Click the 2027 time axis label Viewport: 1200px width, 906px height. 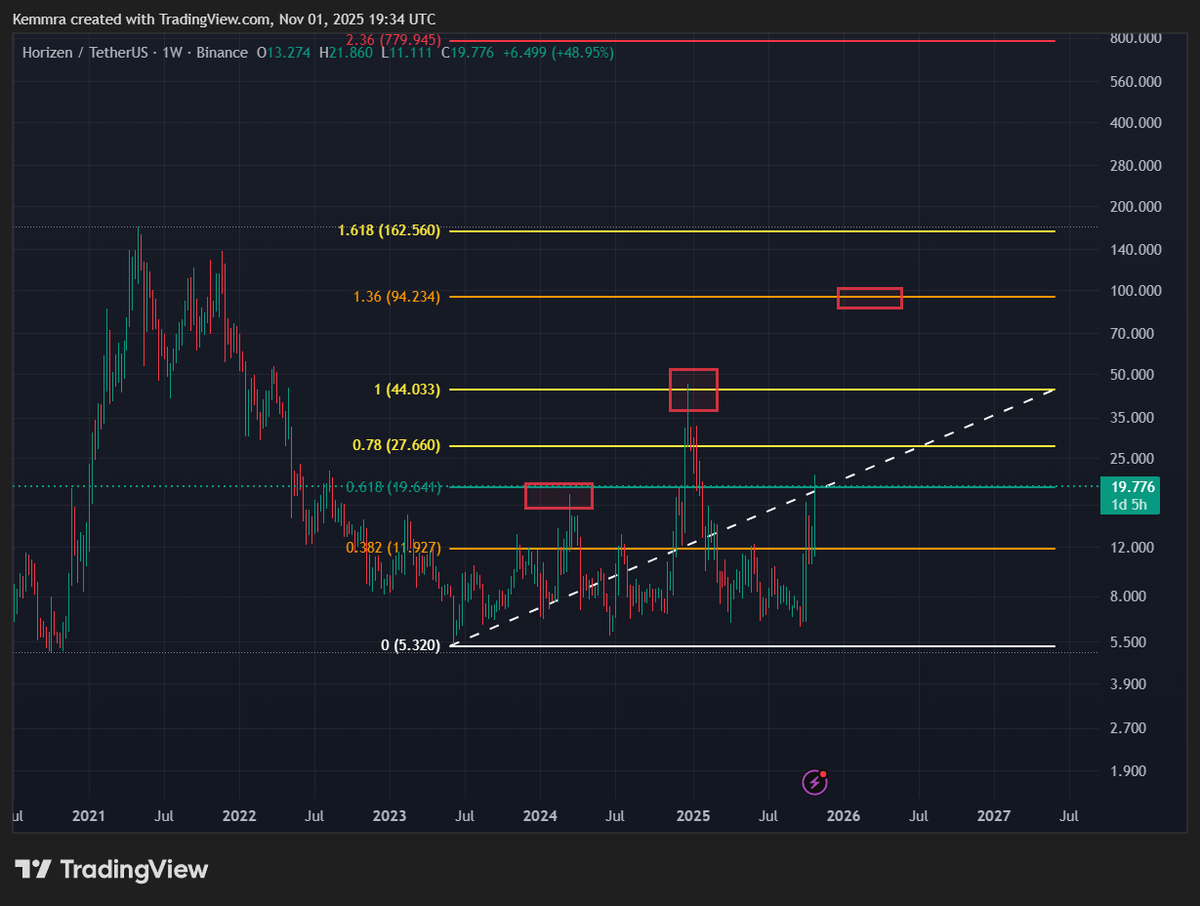coord(994,816)
